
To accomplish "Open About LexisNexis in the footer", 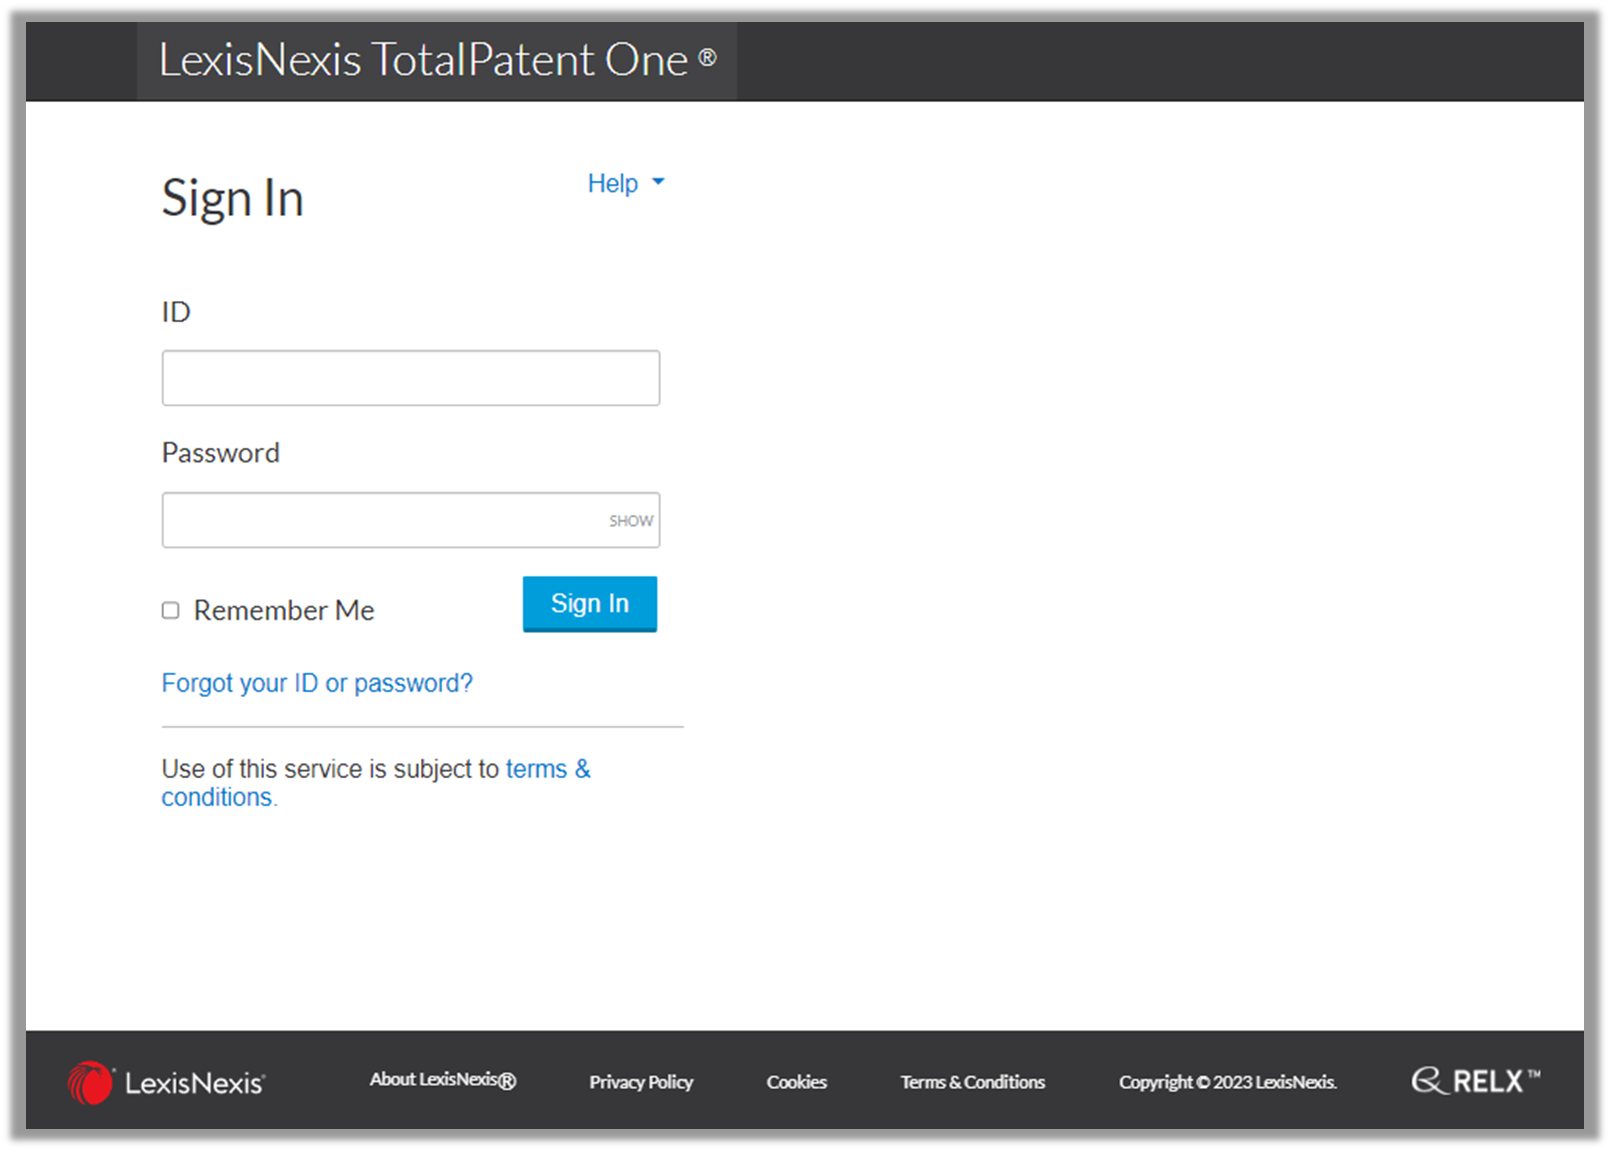I will point(443,1081).
